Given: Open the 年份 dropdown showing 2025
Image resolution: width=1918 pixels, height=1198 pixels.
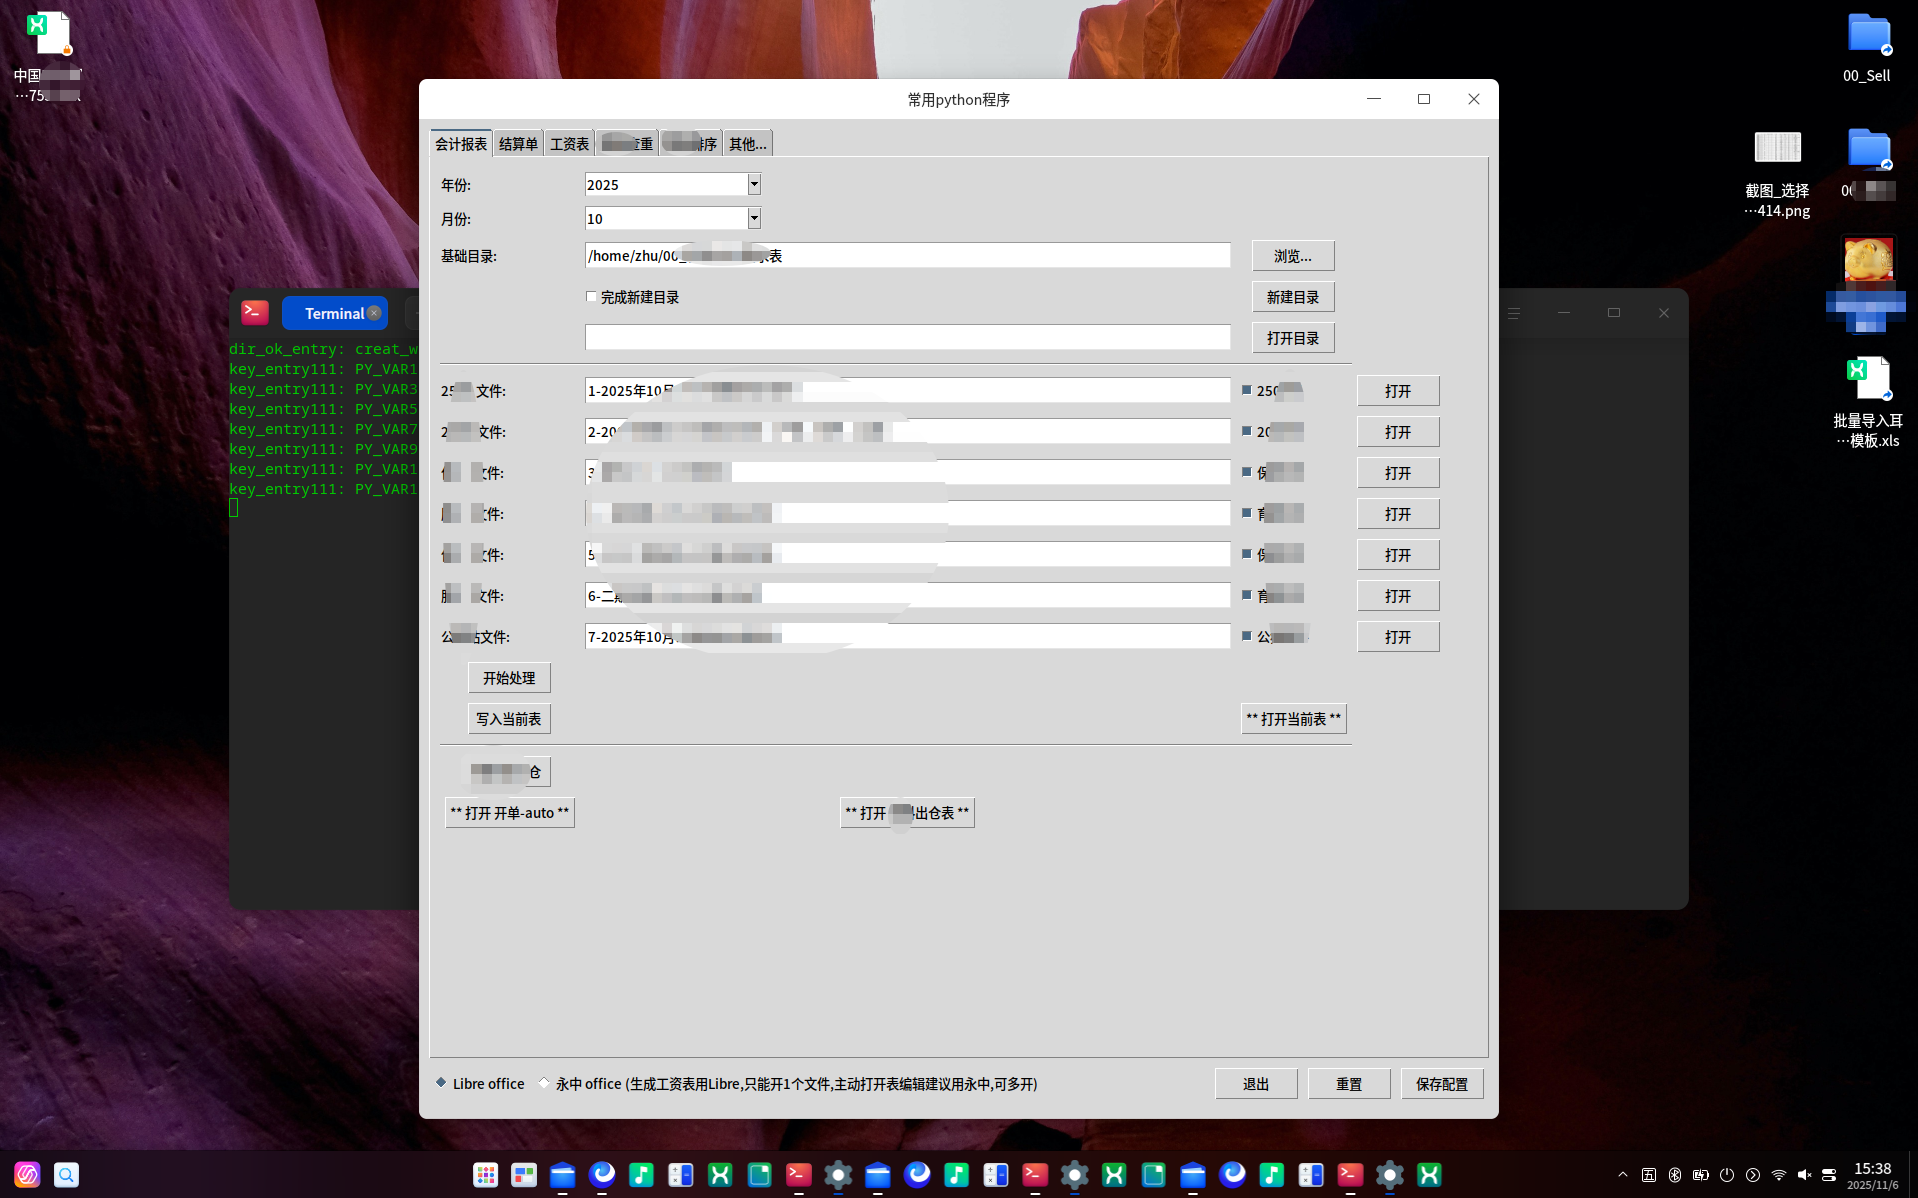Looking at the screenshot, I should pyautogui.click(x=754, y=184).
